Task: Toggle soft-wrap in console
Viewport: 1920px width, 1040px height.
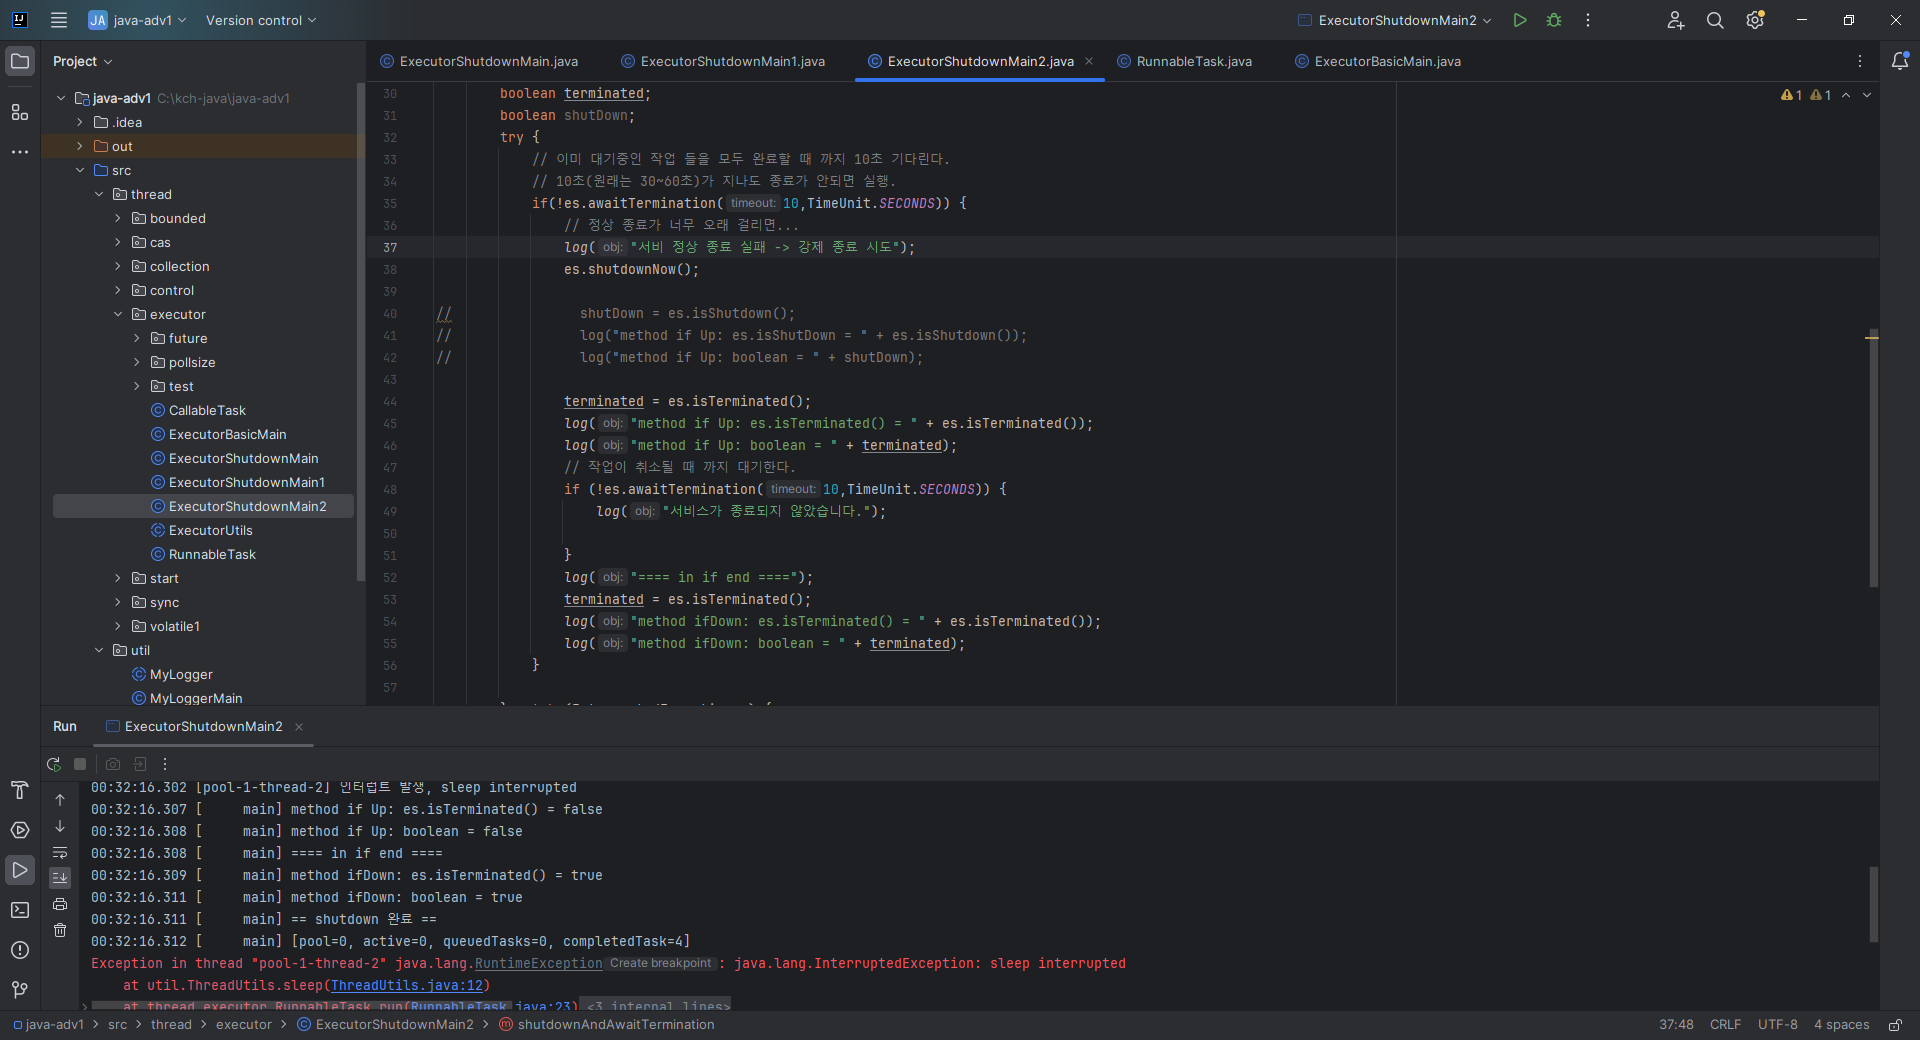Action: pyautogui.click(x=60, y=852)
